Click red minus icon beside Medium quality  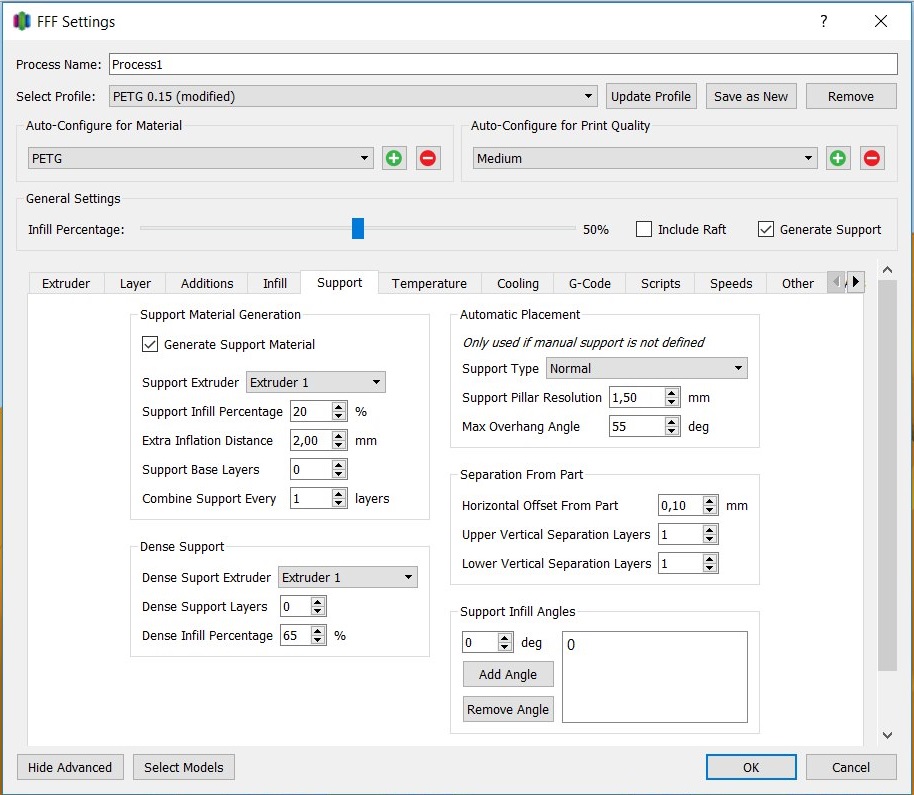tap(872, 158)
